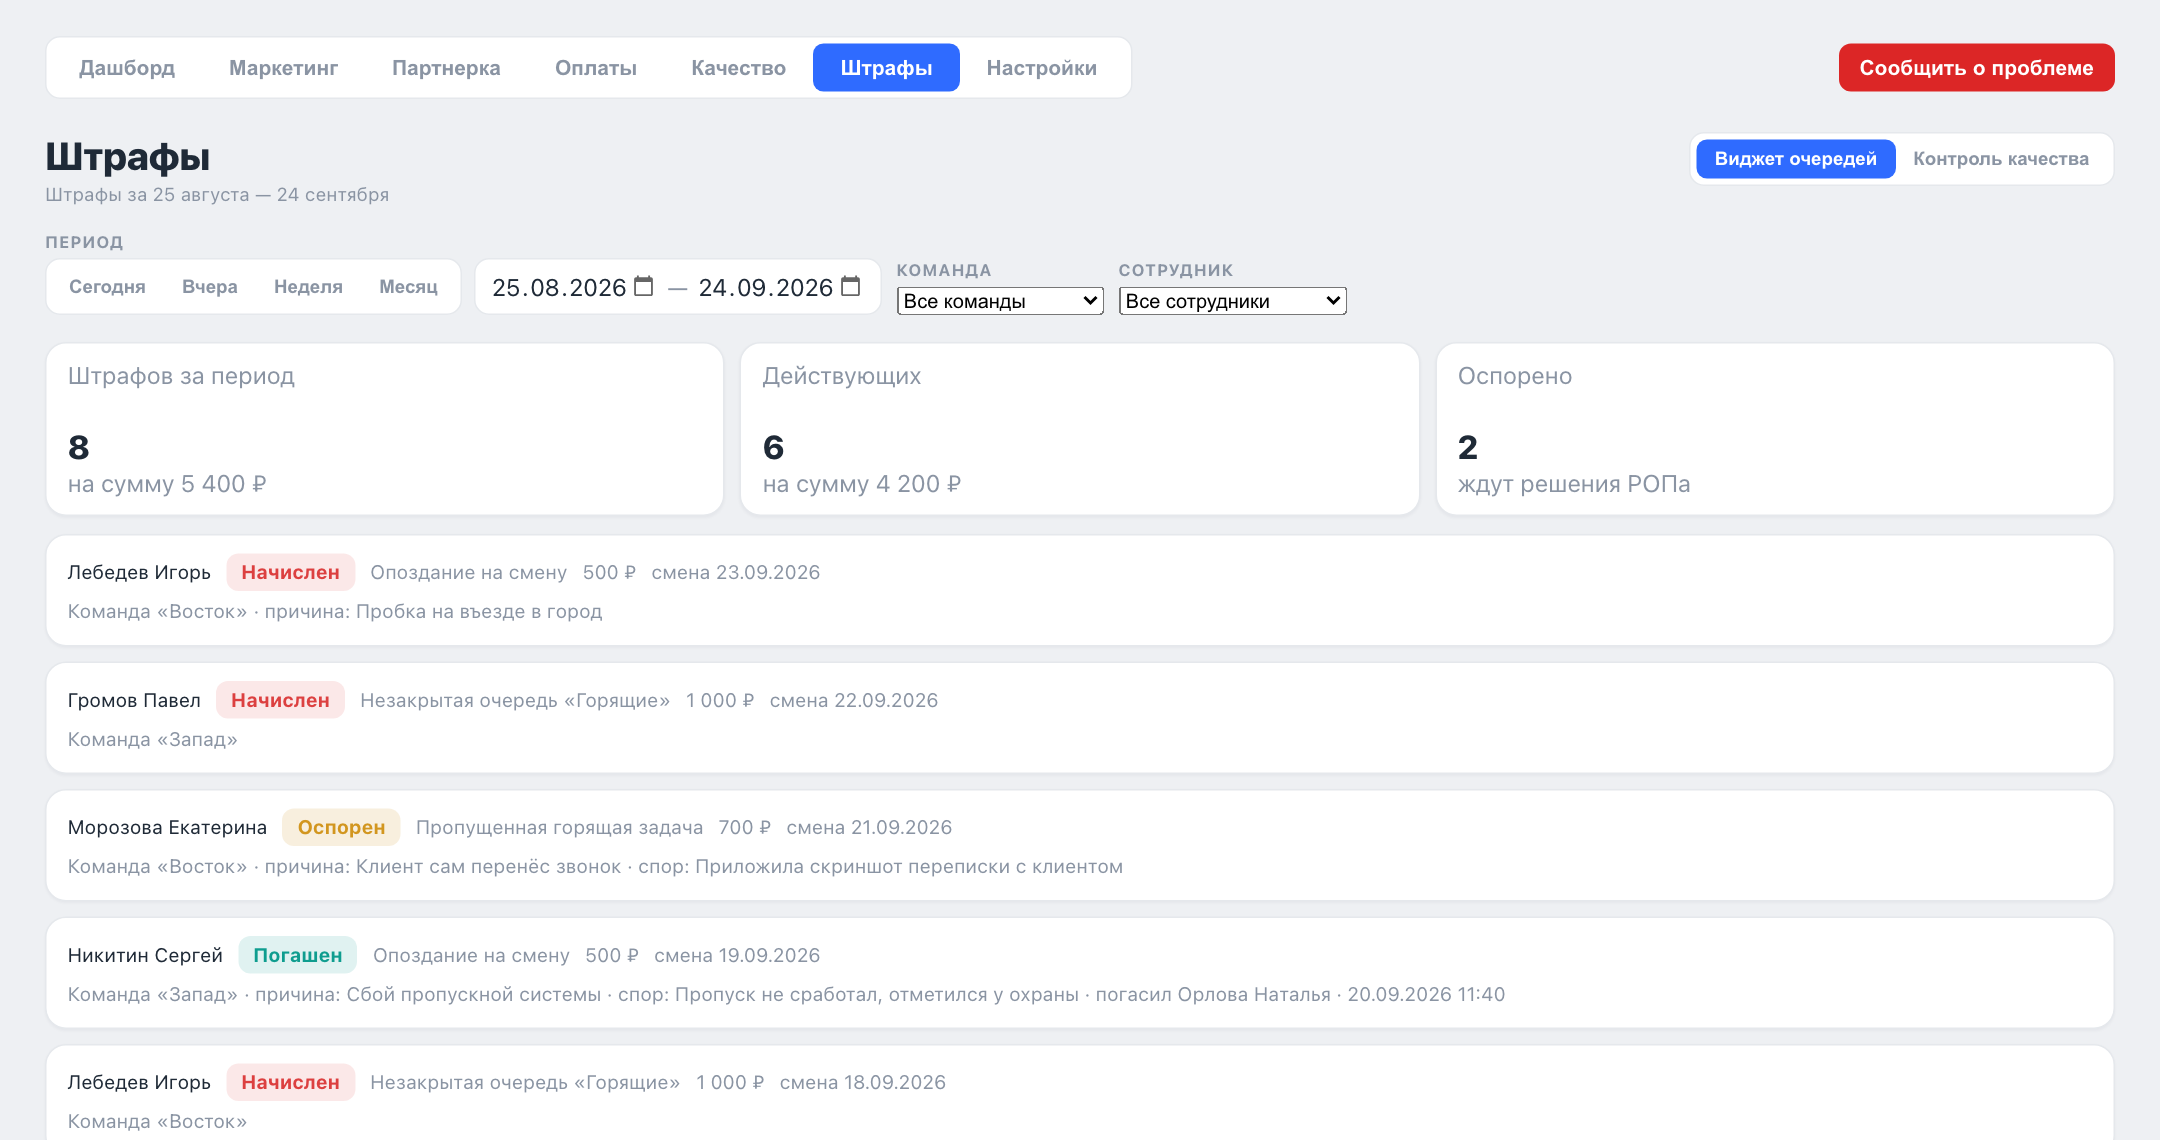Screen dimensions: 2160x1140
Task: Expand the Все команды dropdown
Action: [1000, 301]
